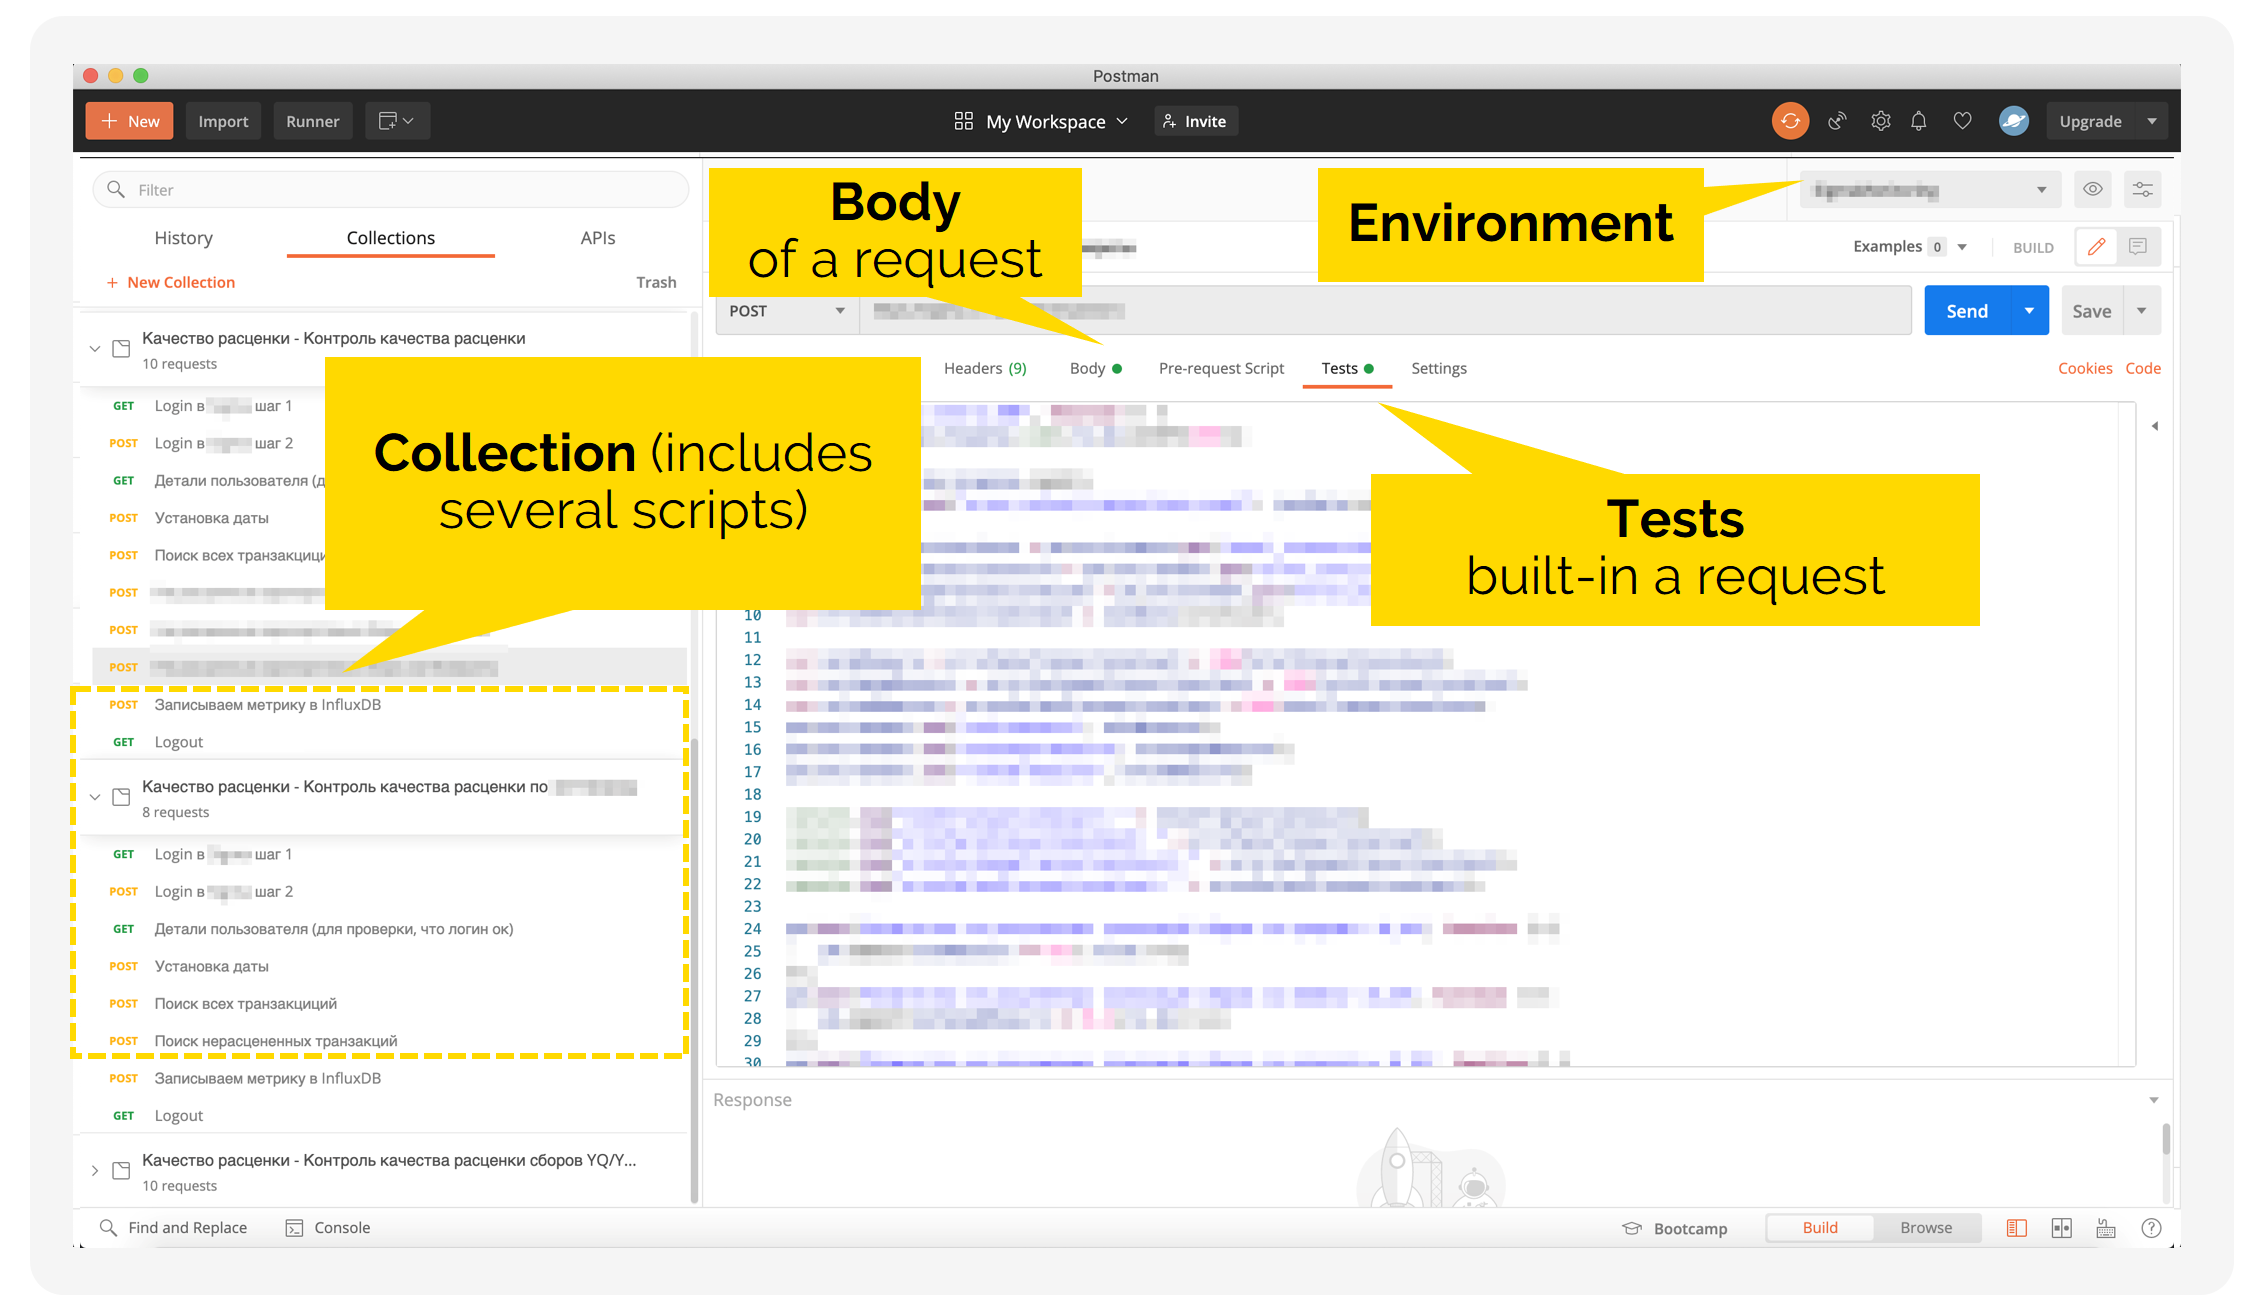Open the Pre-request Script tab
This screenshot has width=2248, height=1311.
(1221, 368)
